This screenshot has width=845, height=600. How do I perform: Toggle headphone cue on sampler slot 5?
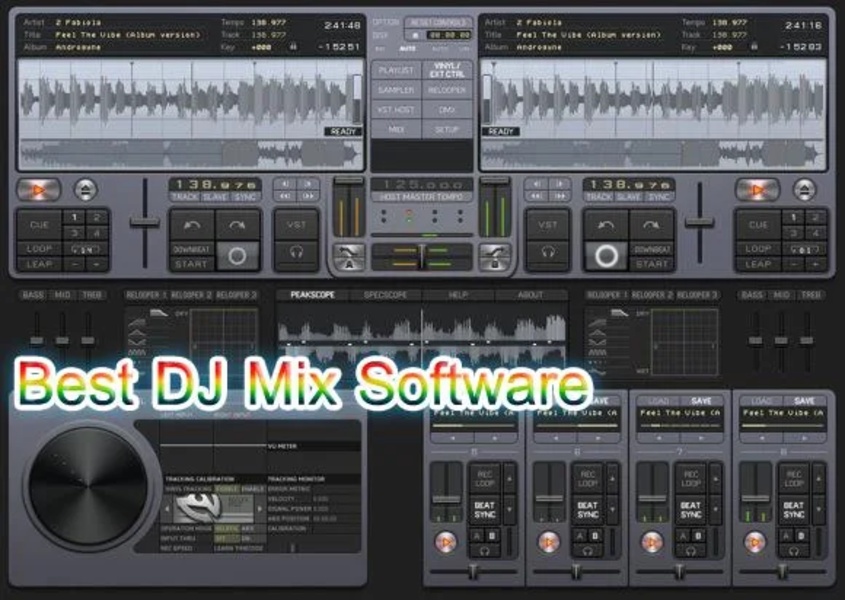[x=484, y=551]
